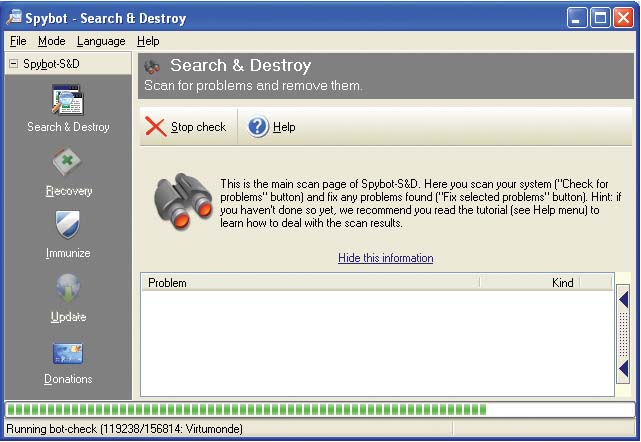
Task: Click the blue question mark Help icon
Action: pyautogui.click(x=259, y=127)
